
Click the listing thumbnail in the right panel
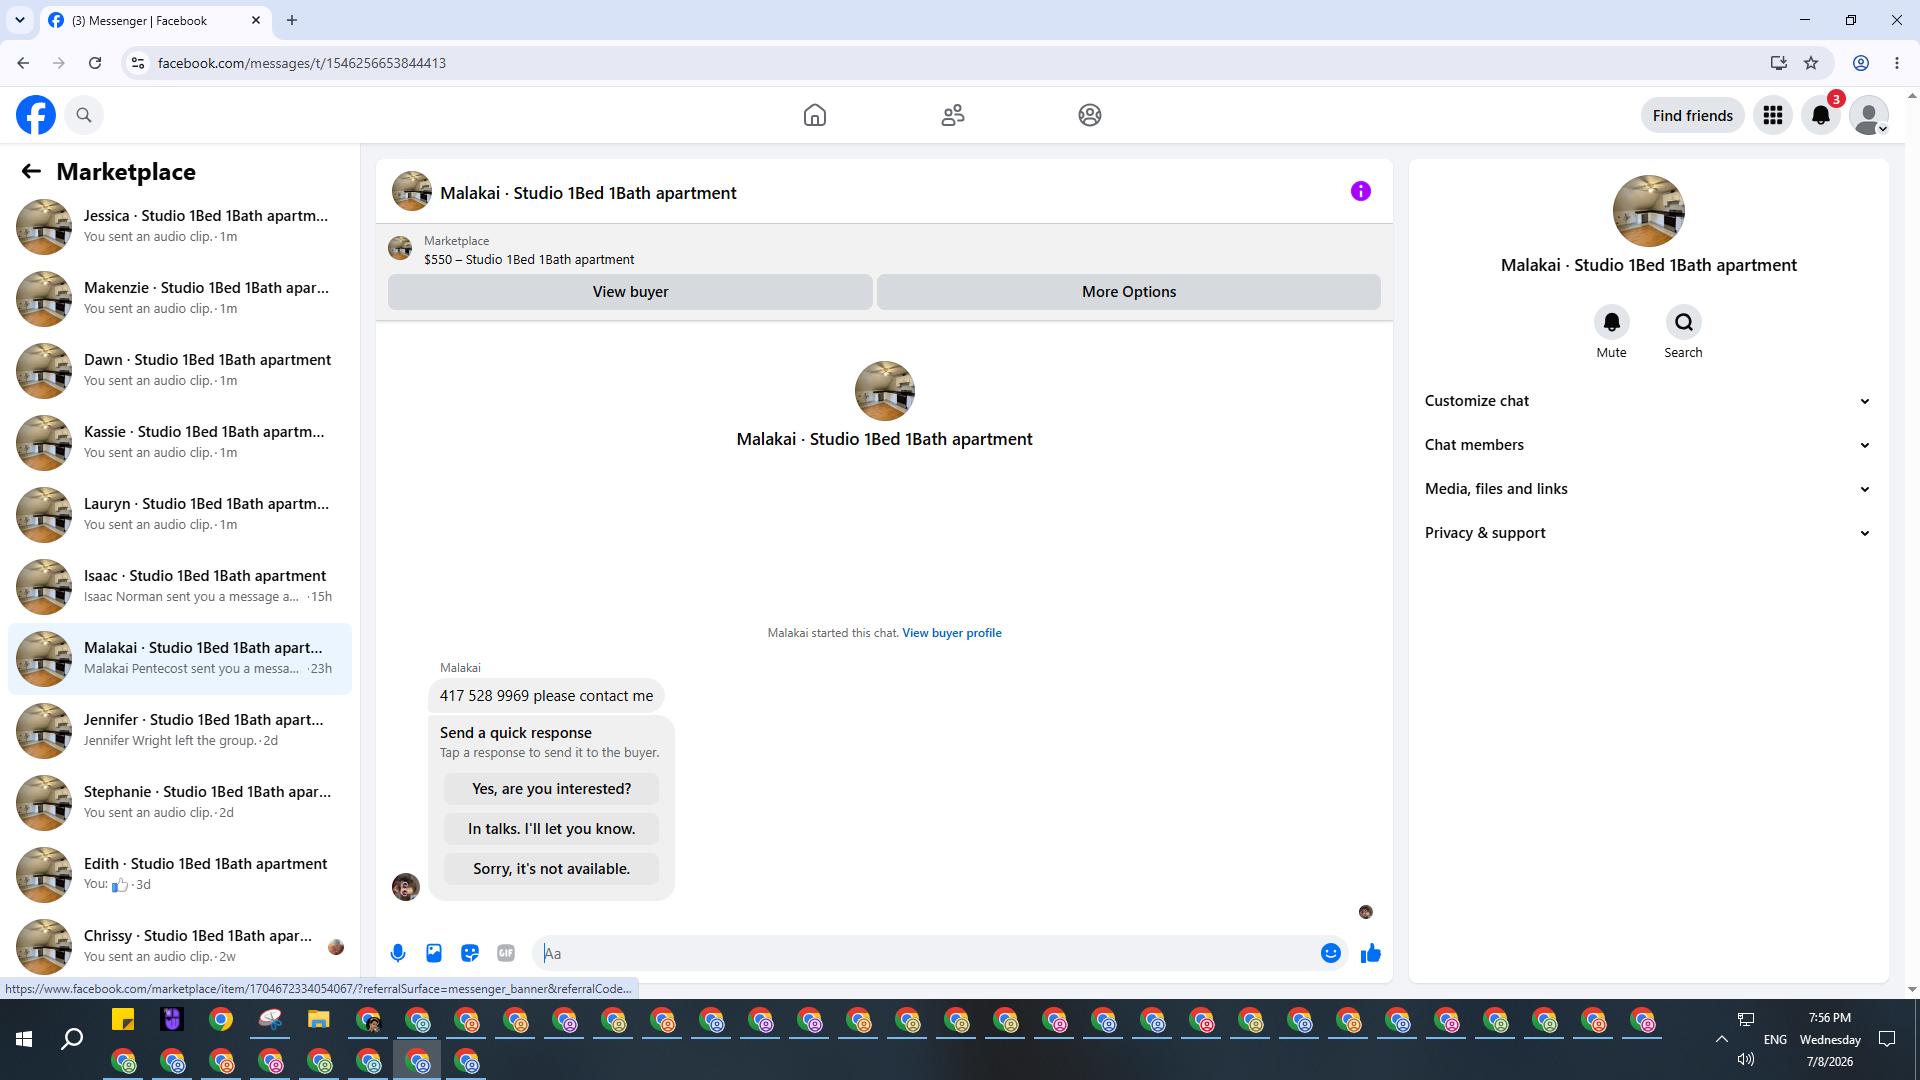coord(1649,211)
